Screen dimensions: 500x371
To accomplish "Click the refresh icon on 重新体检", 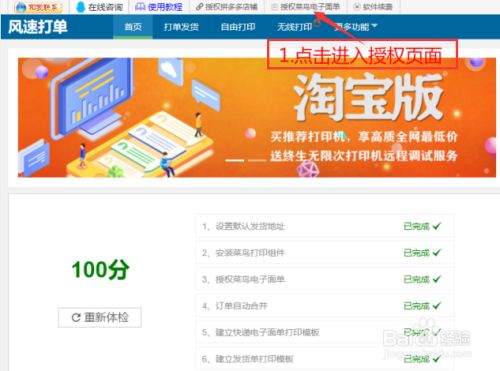I will (76, 318).
